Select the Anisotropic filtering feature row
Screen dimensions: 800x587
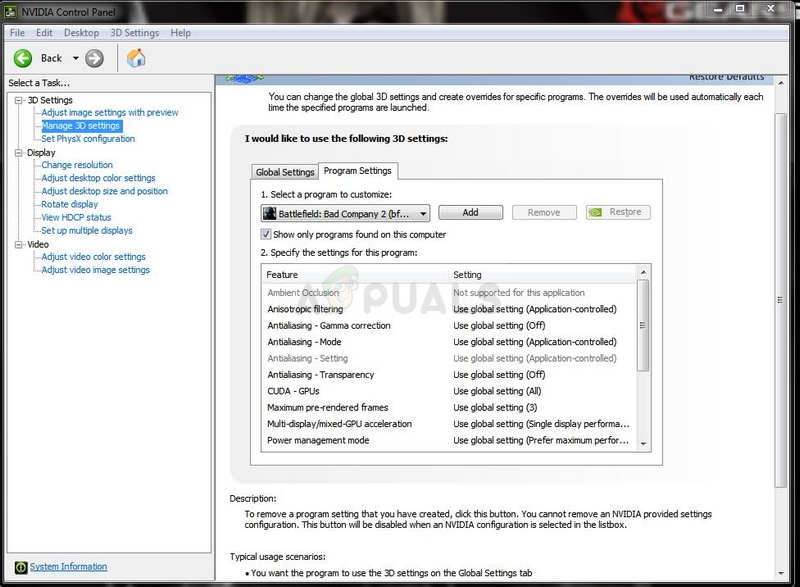click(x=449, y=309)
